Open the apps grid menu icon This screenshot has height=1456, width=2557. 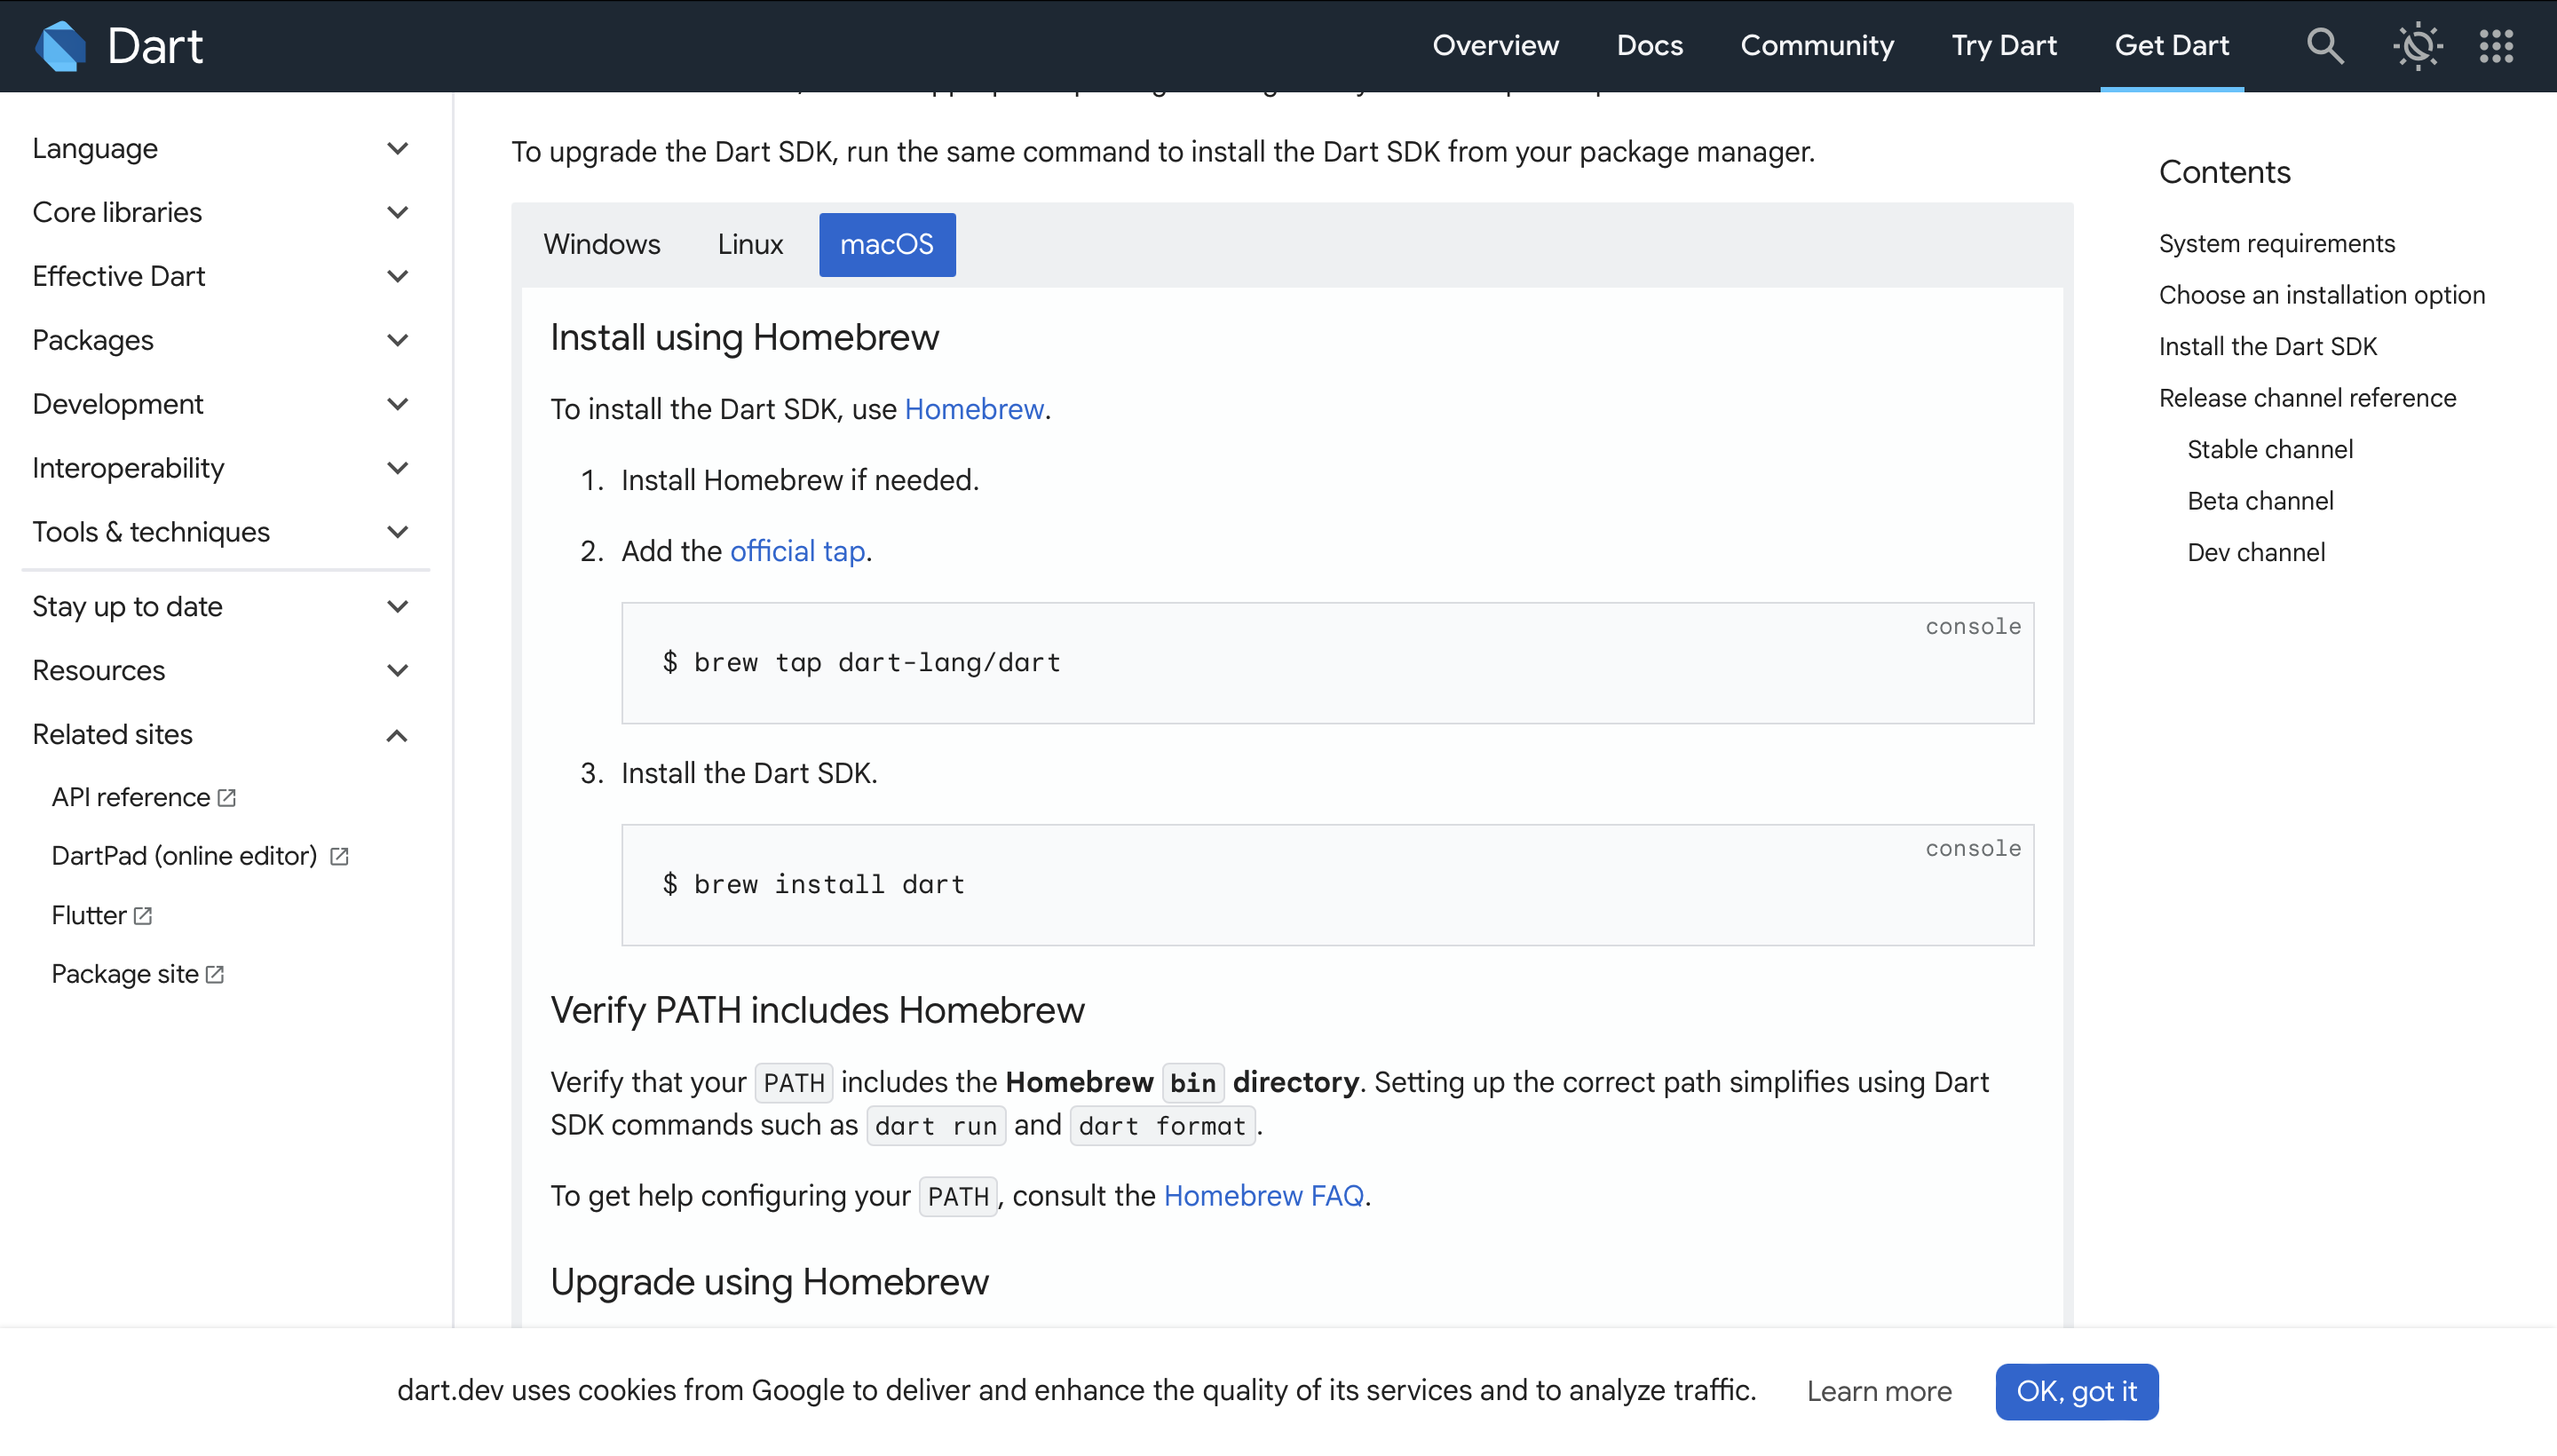point(2496,46)
